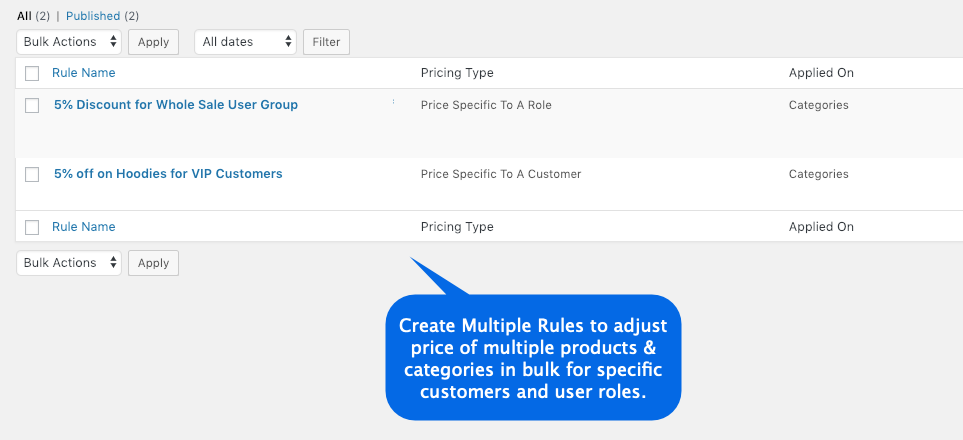Viewport: 963px width, 440px height.
Task: Open the bottom Bulk Actions dropdown
Action: click(x=69, y=263)
